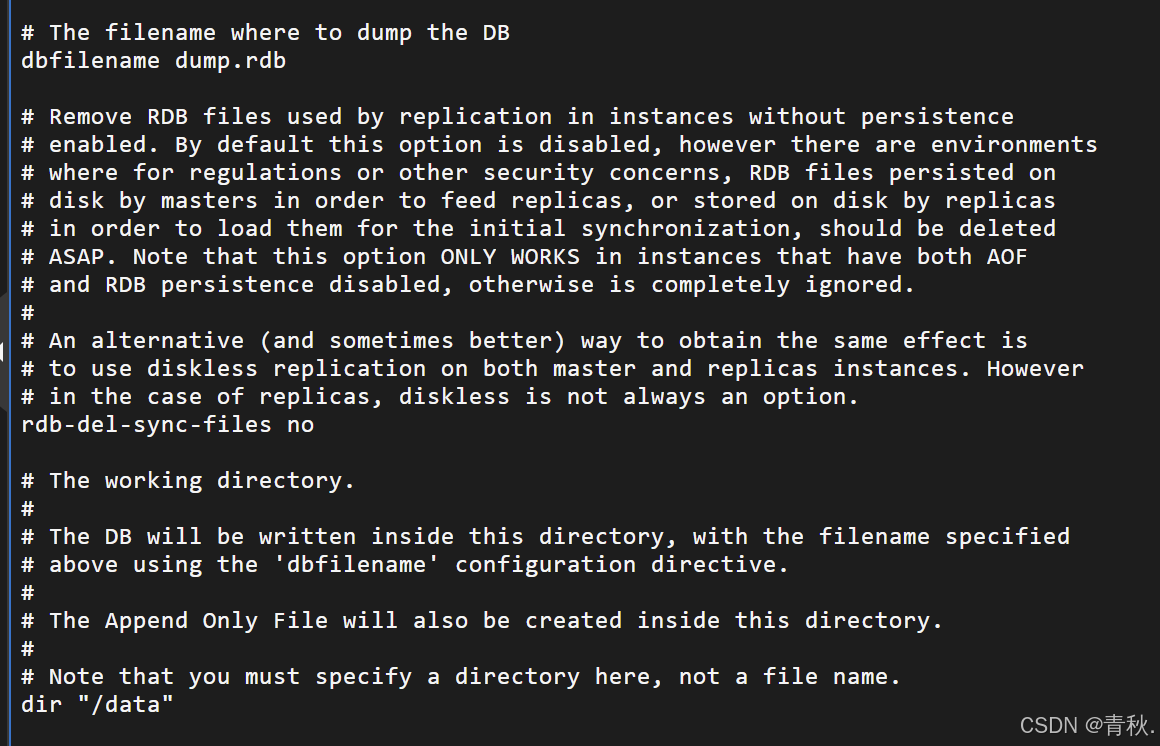Click the 'dir "/data"' directive line
Image resolution: width=1160 pixels, height=746 pixels.
pyautogui.click(x=97, y=704)
